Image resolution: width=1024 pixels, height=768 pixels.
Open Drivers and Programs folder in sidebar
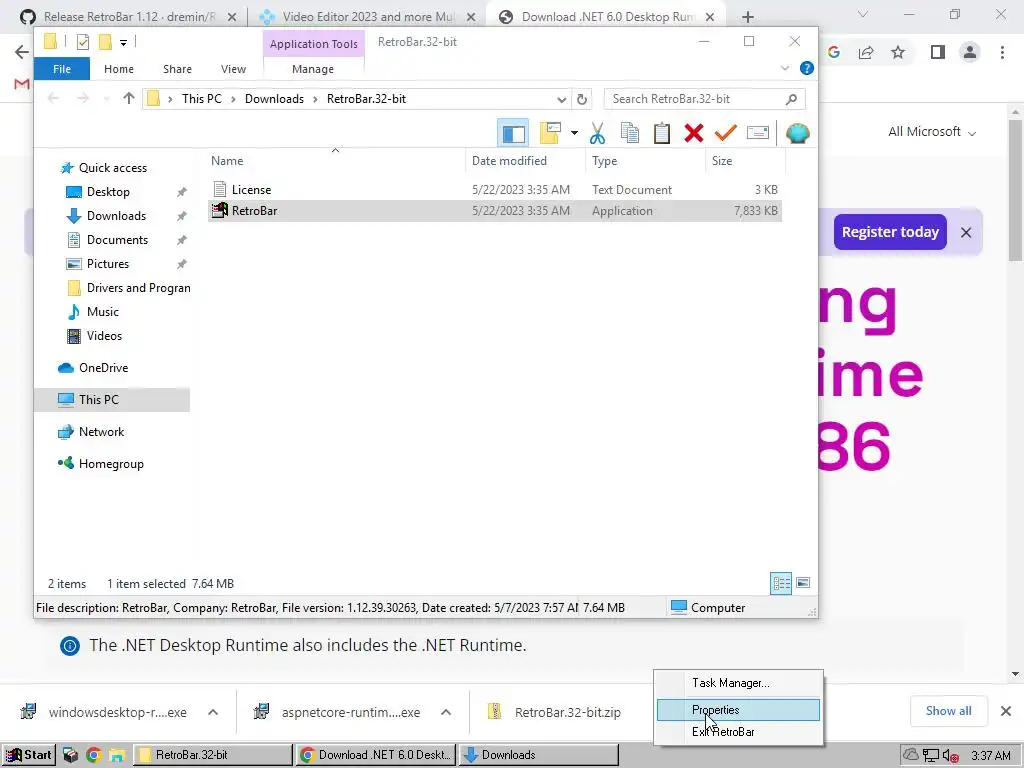tap(138, 288)
